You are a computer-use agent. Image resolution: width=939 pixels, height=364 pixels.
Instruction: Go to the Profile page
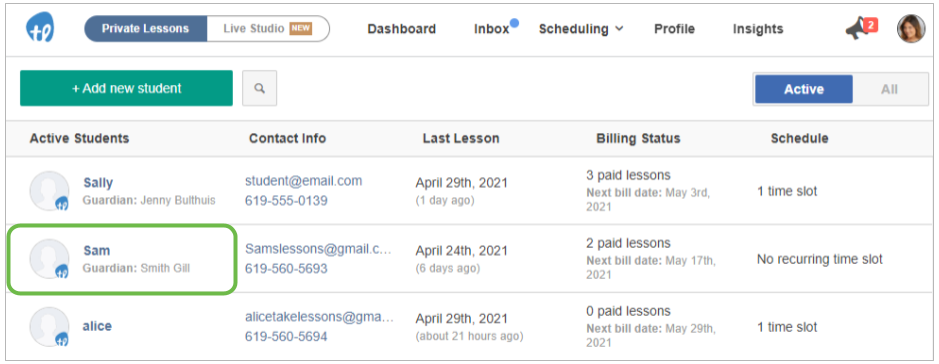[x=674, y=29]
